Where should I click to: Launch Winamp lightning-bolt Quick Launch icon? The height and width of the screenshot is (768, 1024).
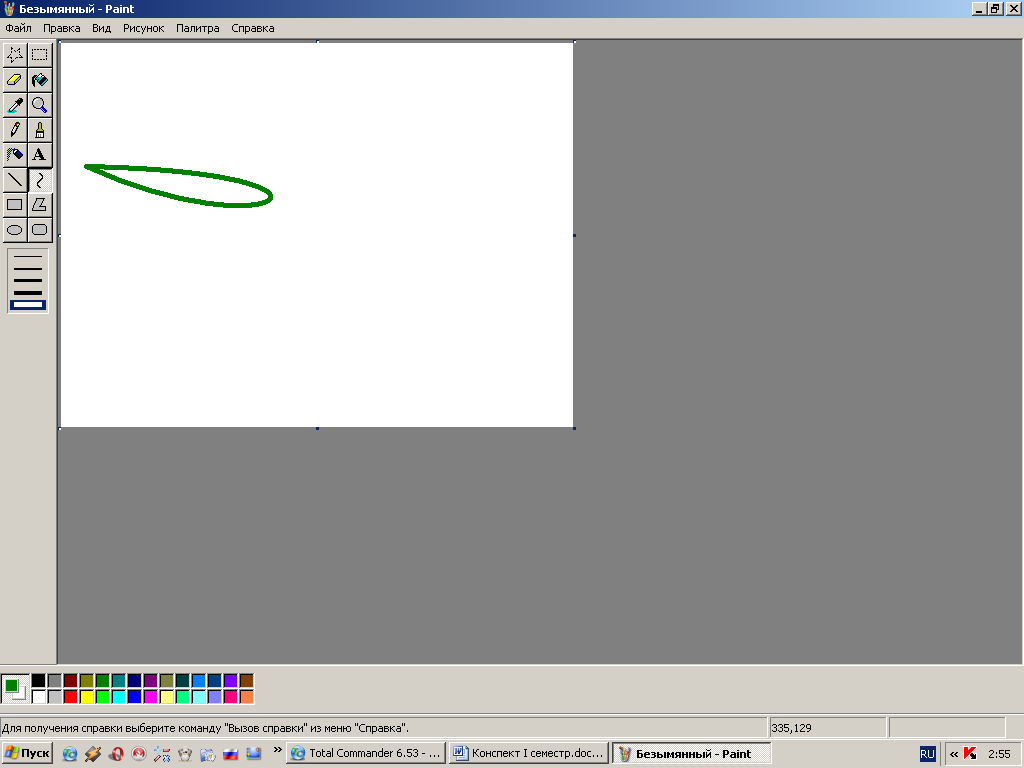[x=93, y=754]
